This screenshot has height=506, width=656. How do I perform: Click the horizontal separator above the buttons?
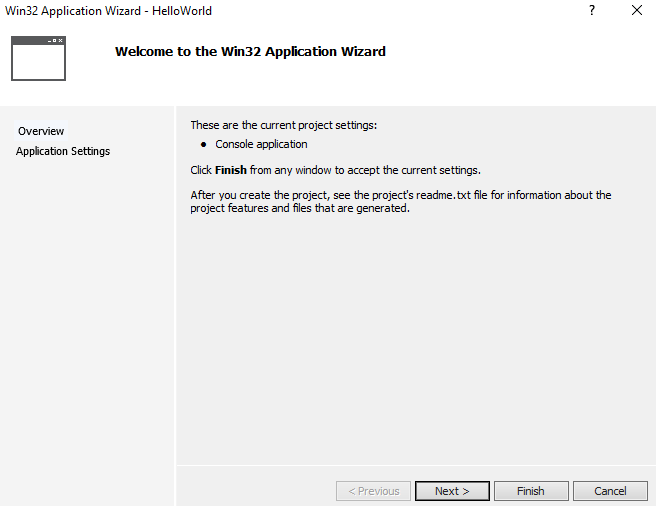(x=416, y=465)
